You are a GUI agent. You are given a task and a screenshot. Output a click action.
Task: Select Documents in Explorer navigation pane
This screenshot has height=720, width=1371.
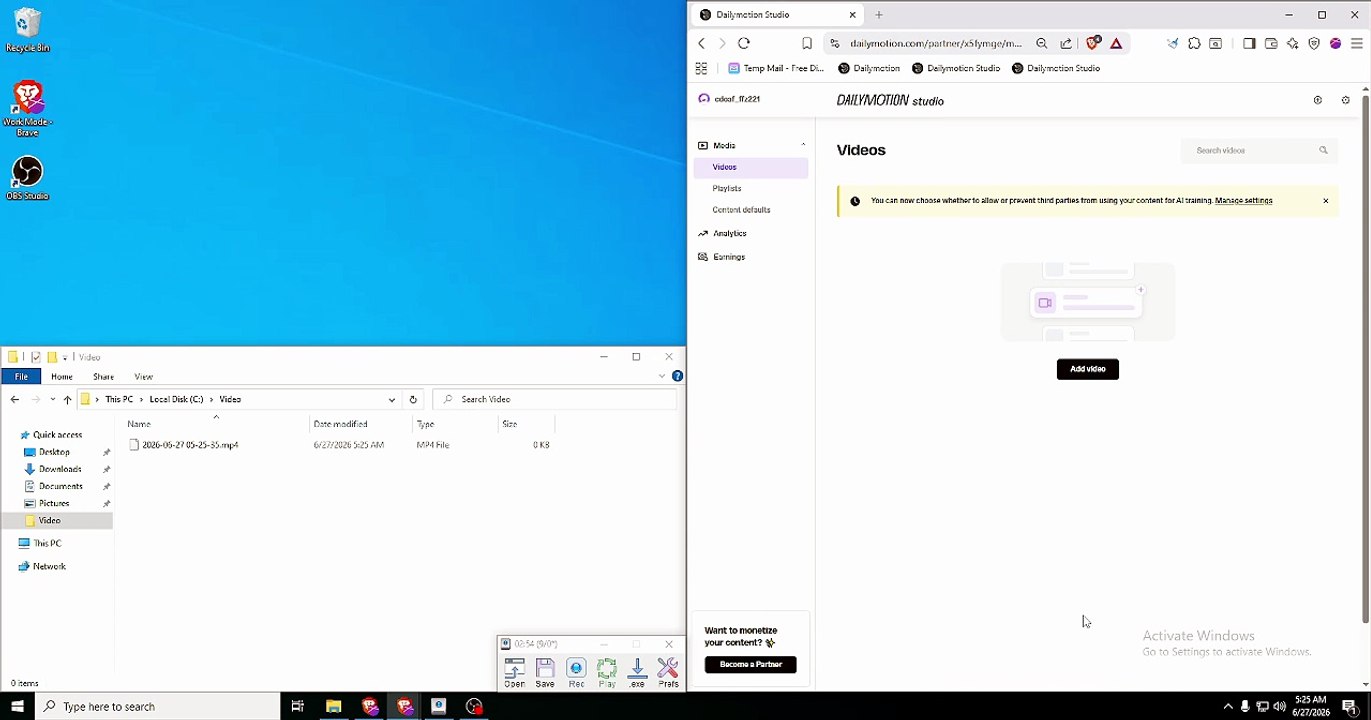(x=60, y=486)
